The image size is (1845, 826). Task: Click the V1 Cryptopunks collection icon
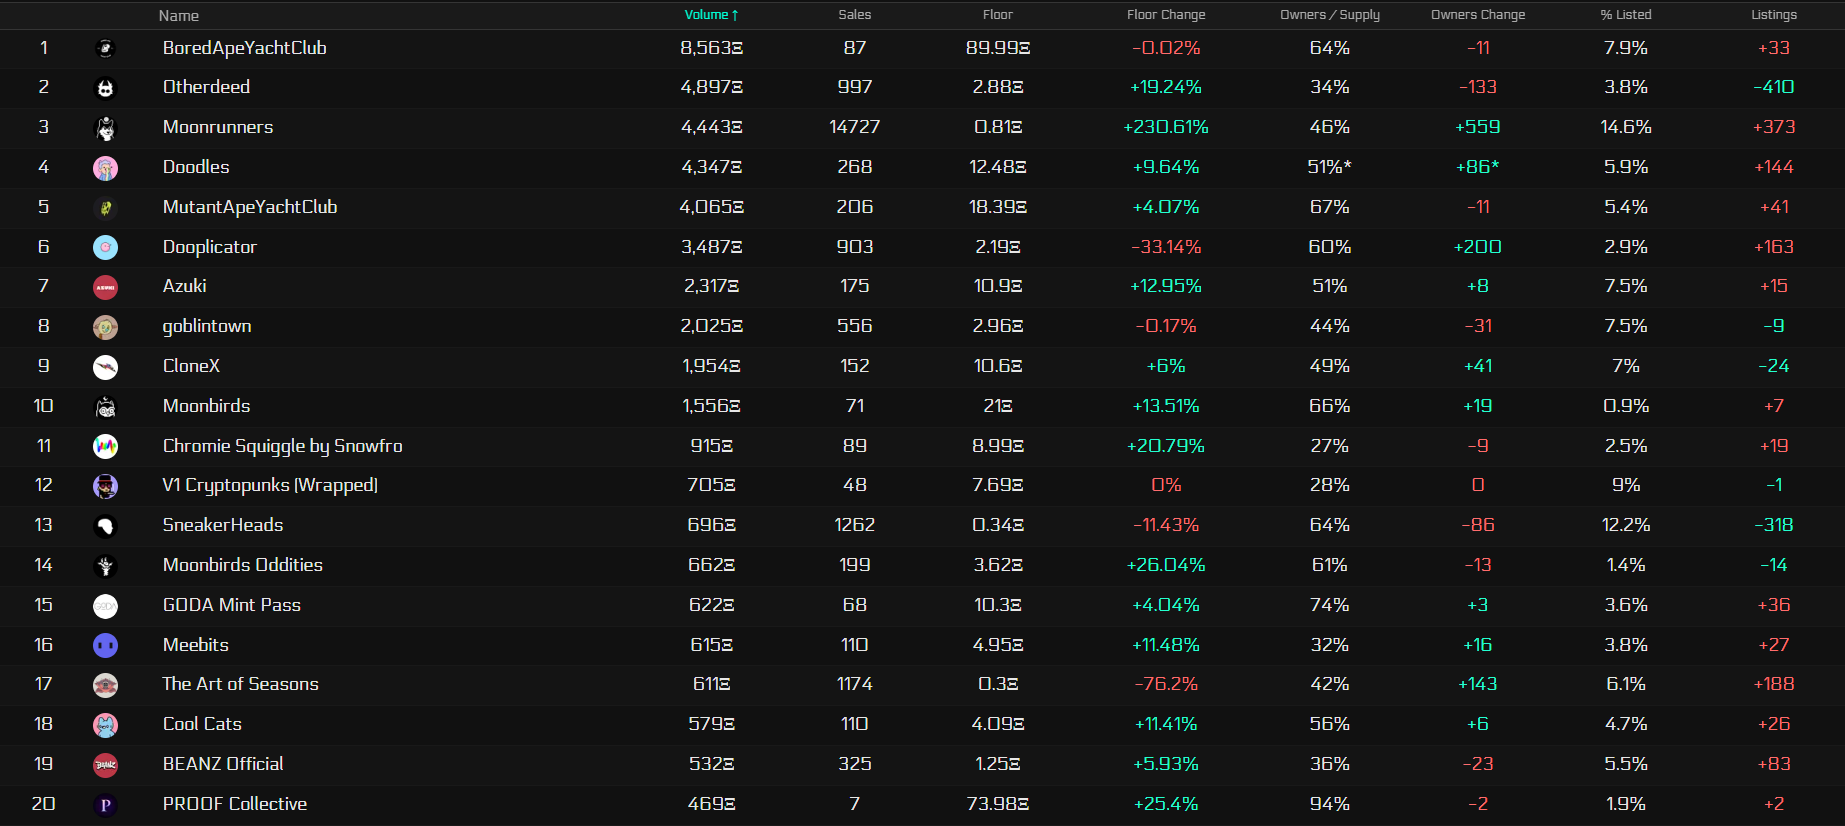pos(105,486)
